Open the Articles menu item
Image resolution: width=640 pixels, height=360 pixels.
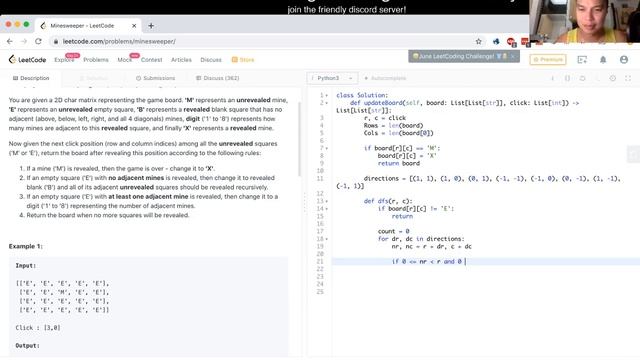point(181,60)
